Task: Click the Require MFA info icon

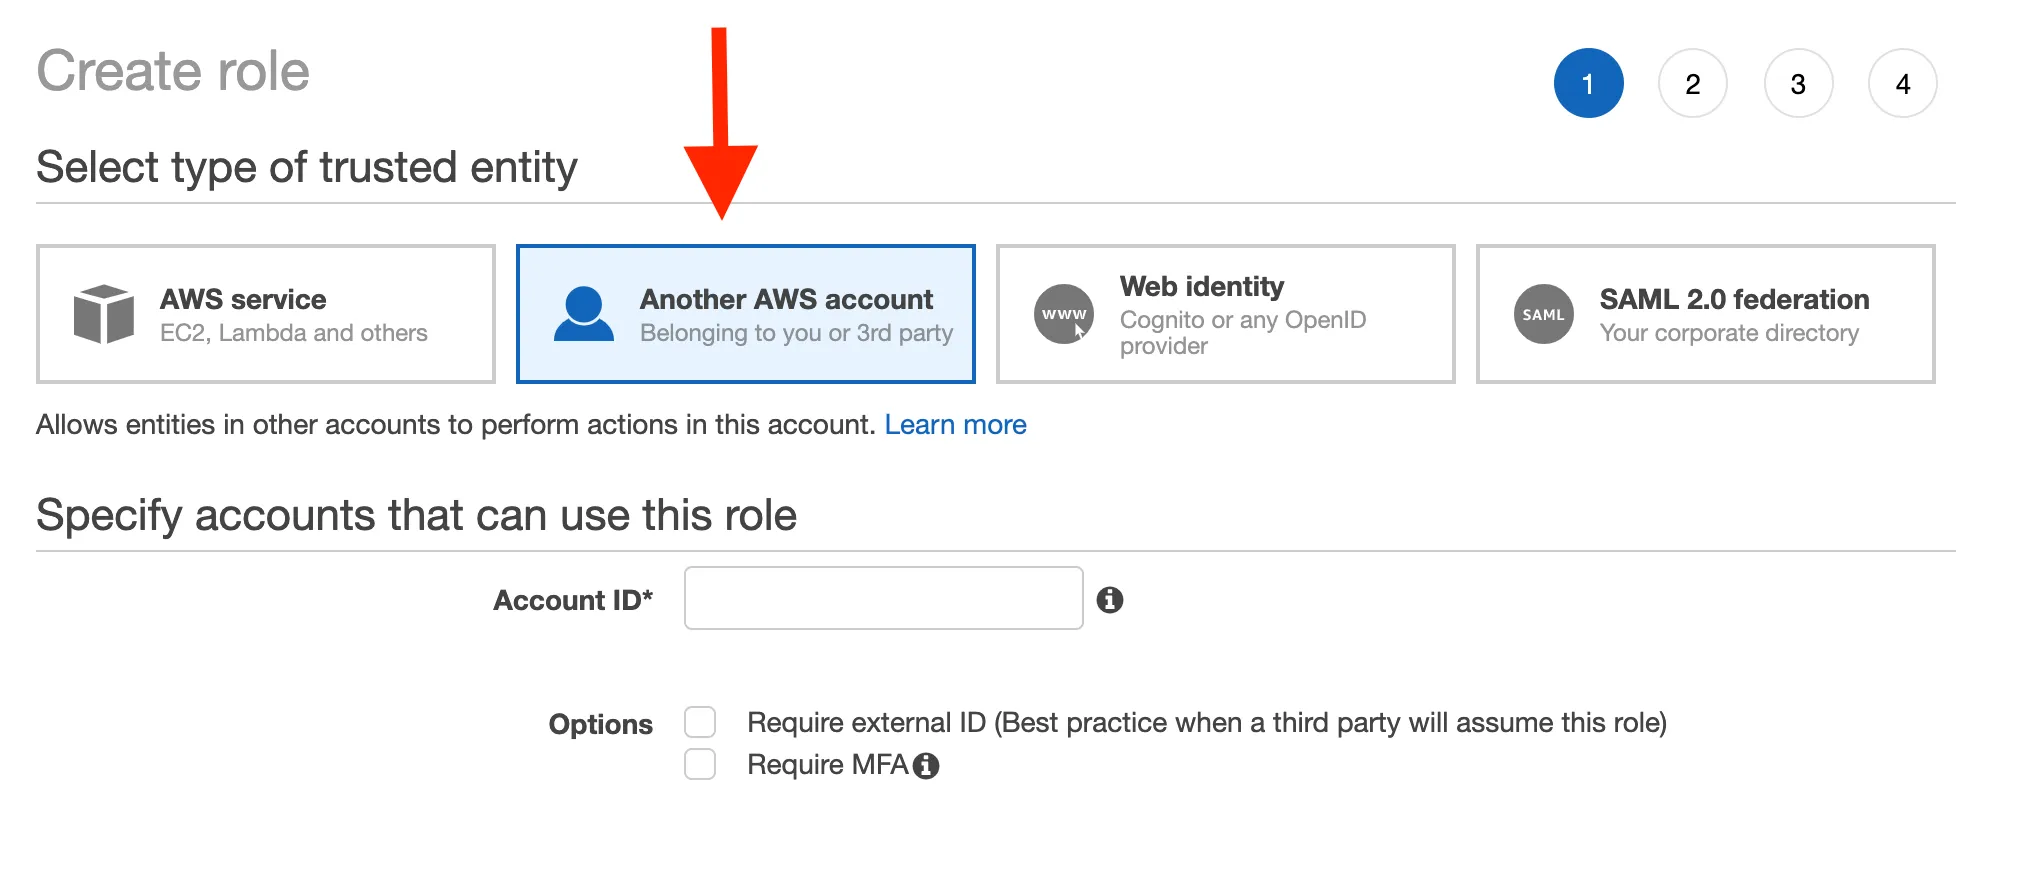Action: 926,766
